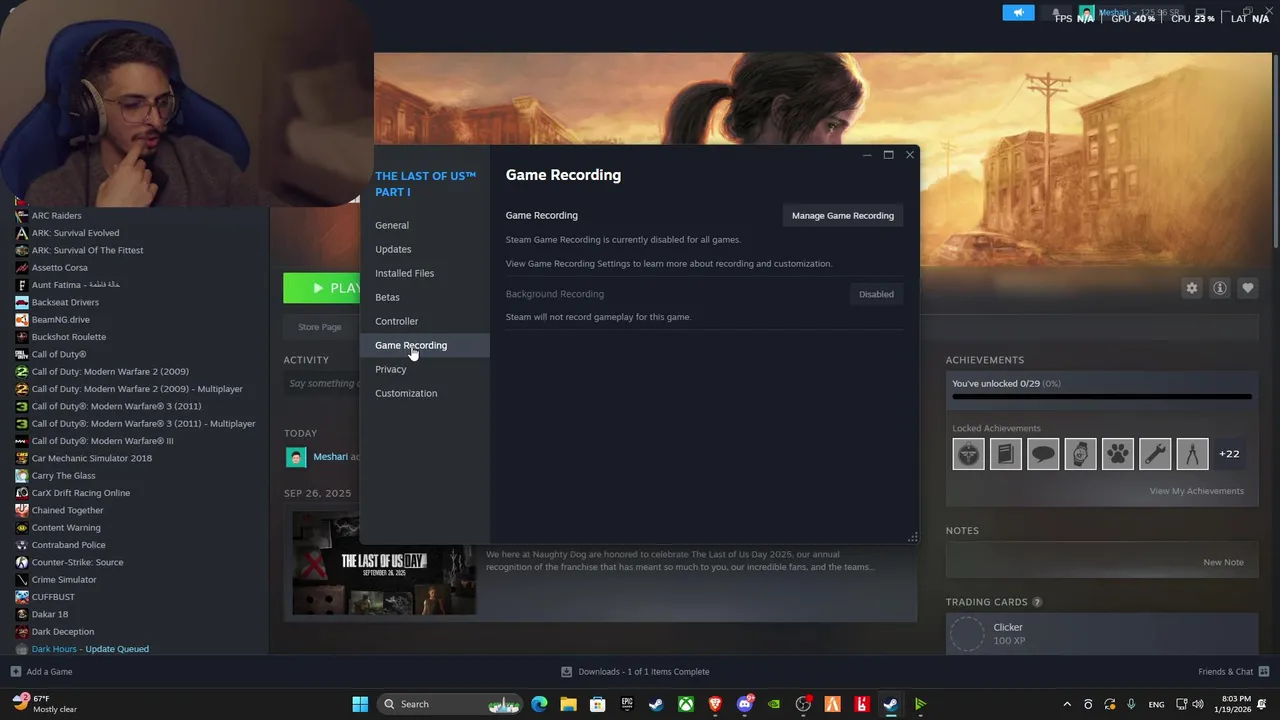Viewport: 1280px width, 720px height.
Task: Select CUFFBUST in library list
Action: (x=53, y=597)
